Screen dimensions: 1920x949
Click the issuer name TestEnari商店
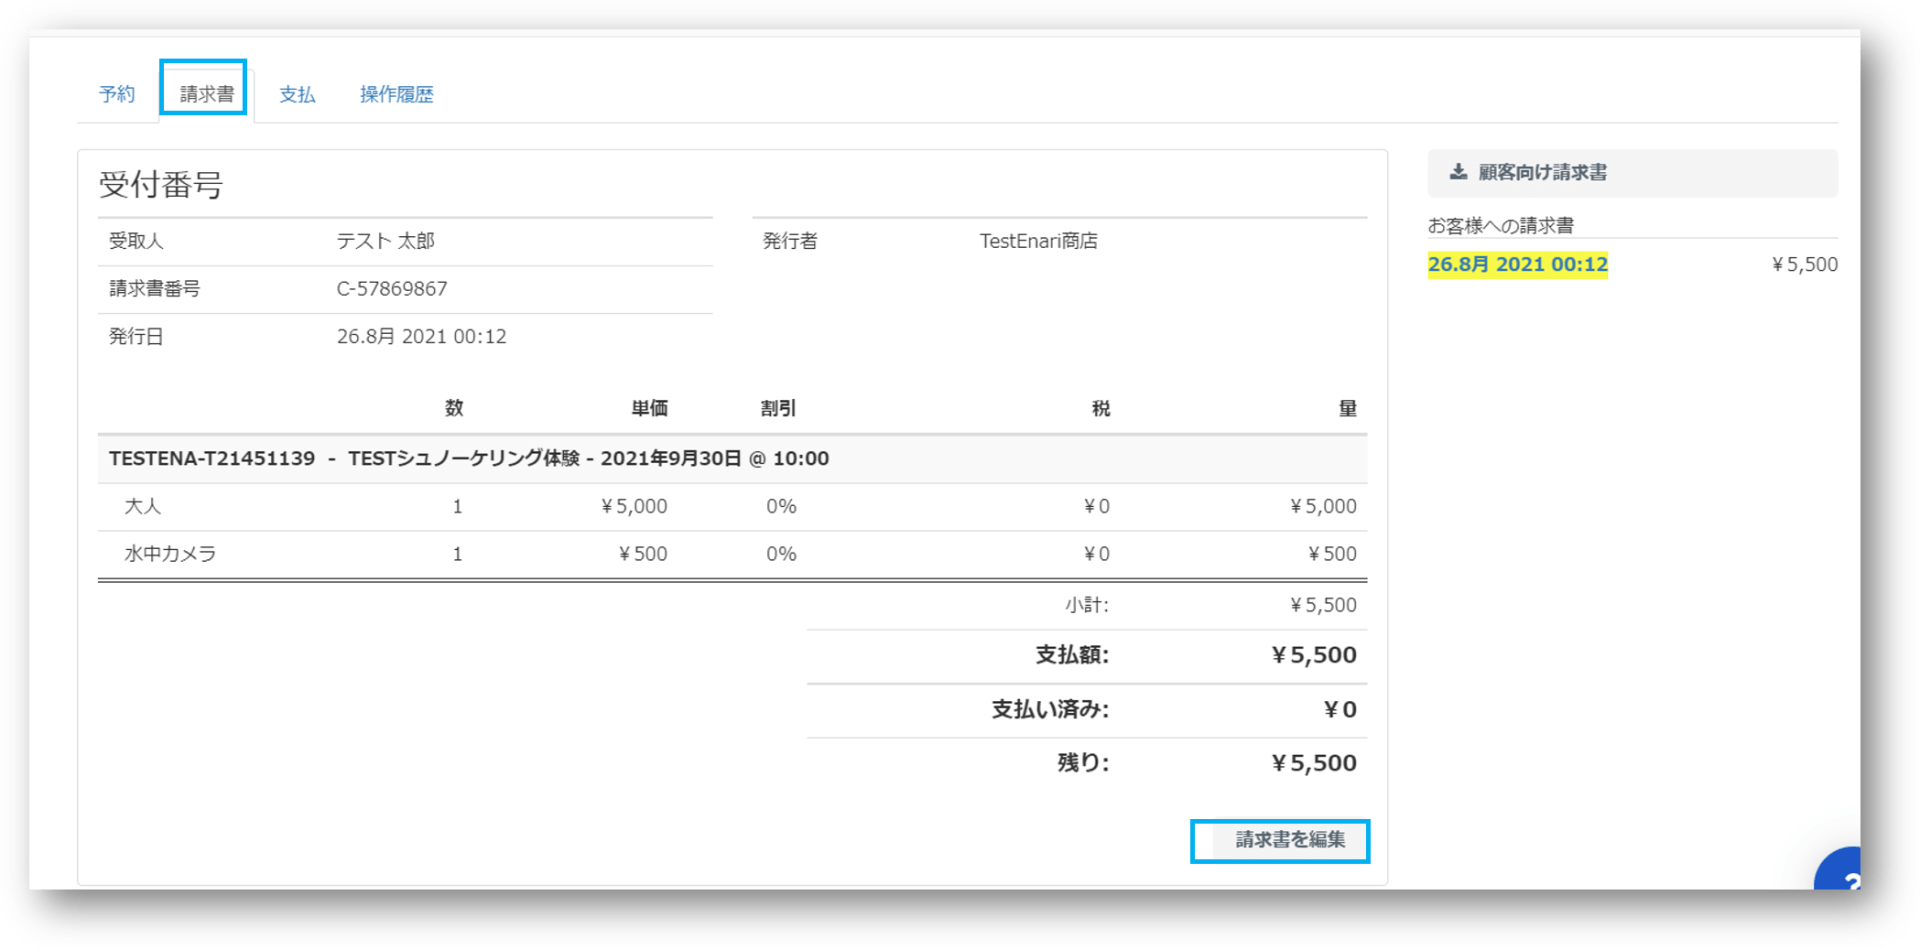pos(1038,241)
